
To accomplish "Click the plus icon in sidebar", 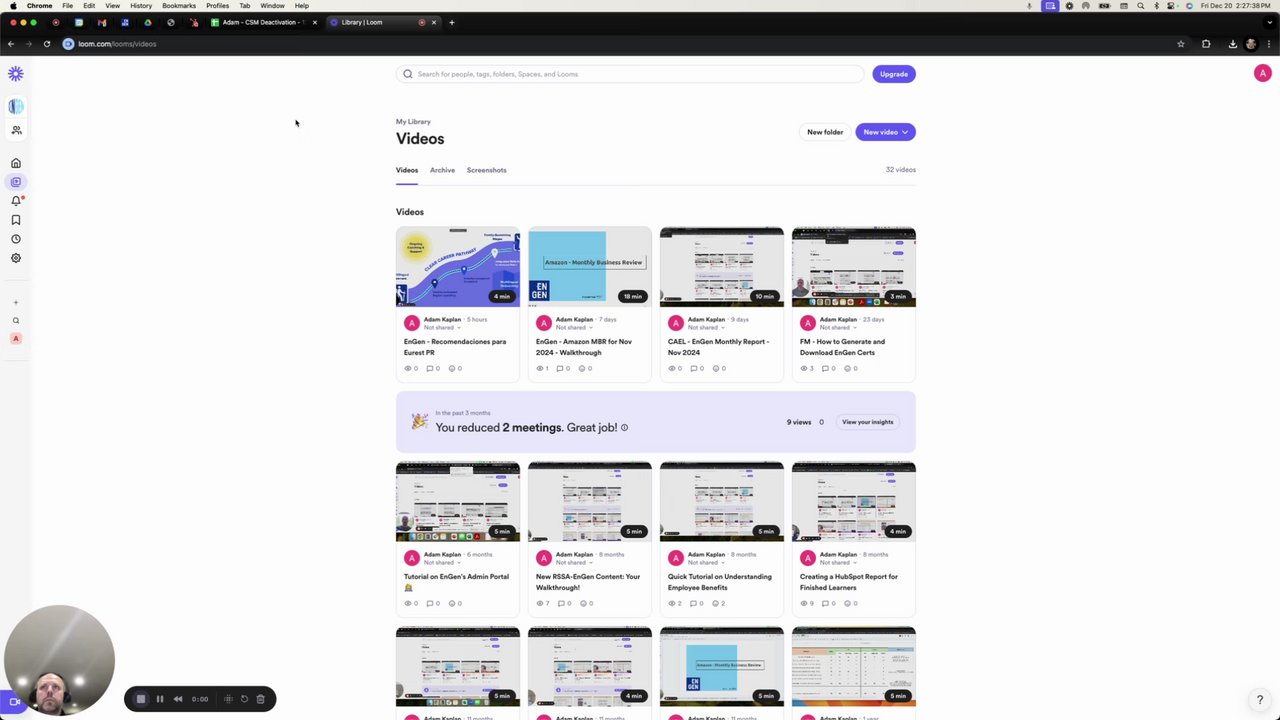I will click(16, 302).
